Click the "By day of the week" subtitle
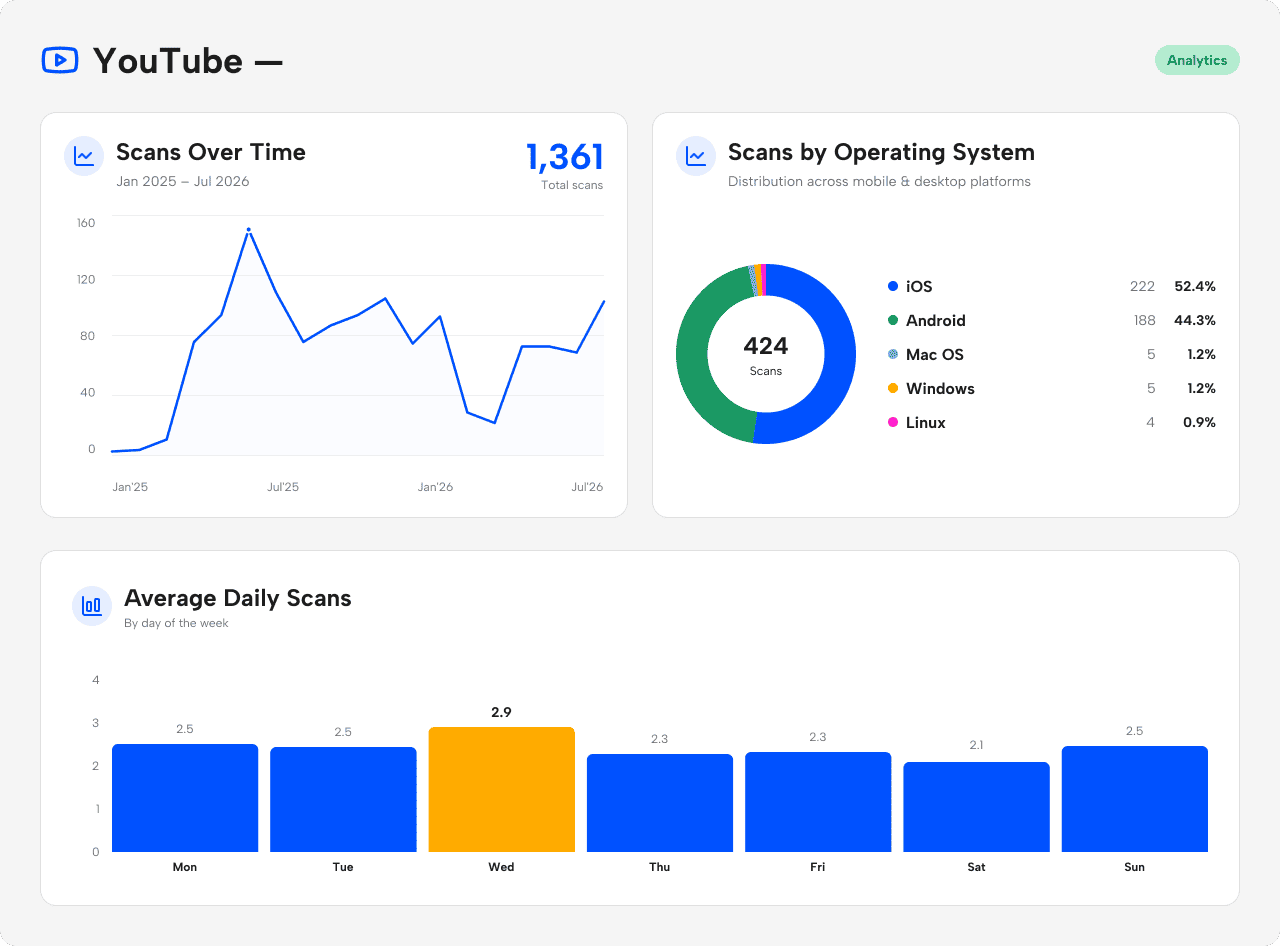The width and height of the screenshot is (1280, 946). 176,623
